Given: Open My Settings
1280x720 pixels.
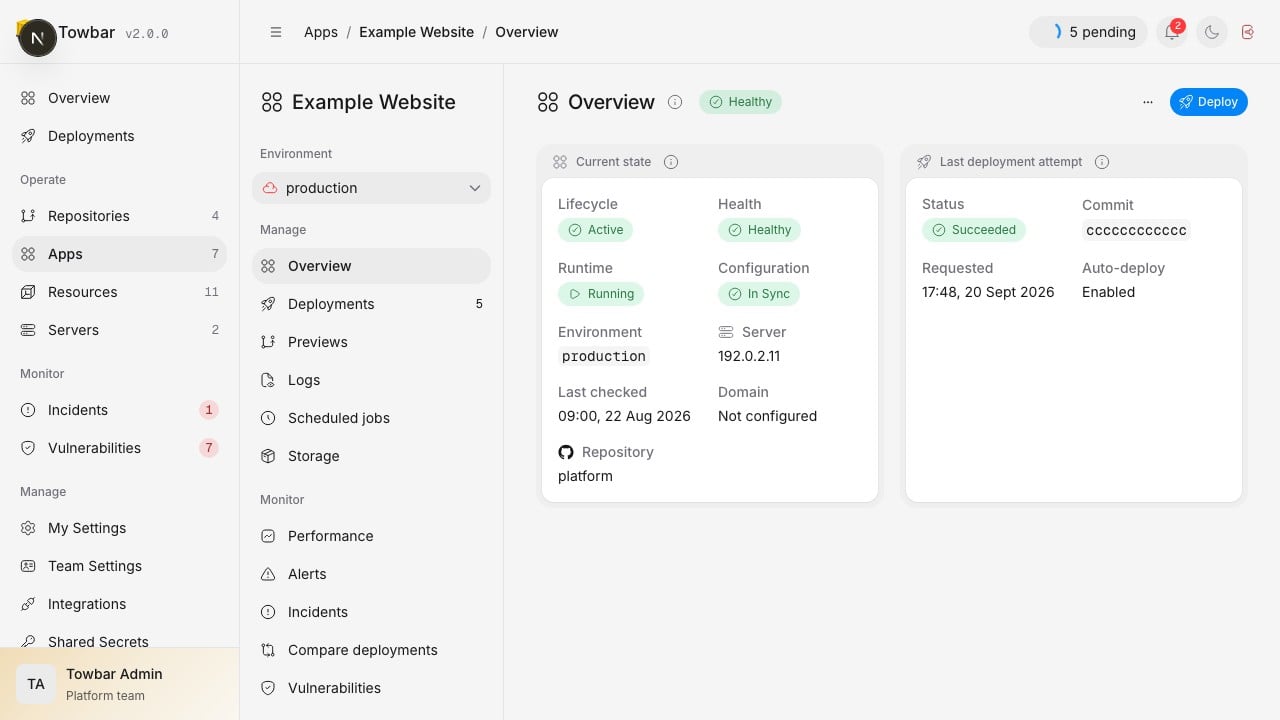Looking at the screenshot, I should point(119,528).
